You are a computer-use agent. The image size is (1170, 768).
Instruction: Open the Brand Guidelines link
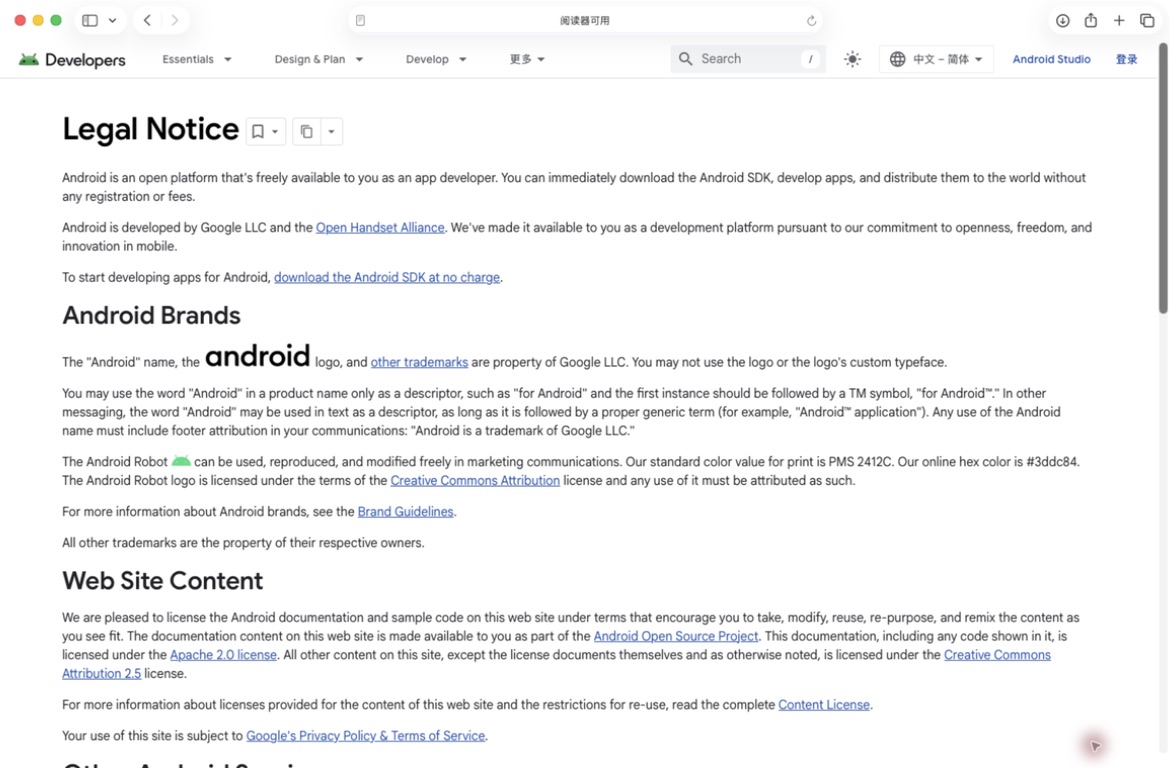405,512
